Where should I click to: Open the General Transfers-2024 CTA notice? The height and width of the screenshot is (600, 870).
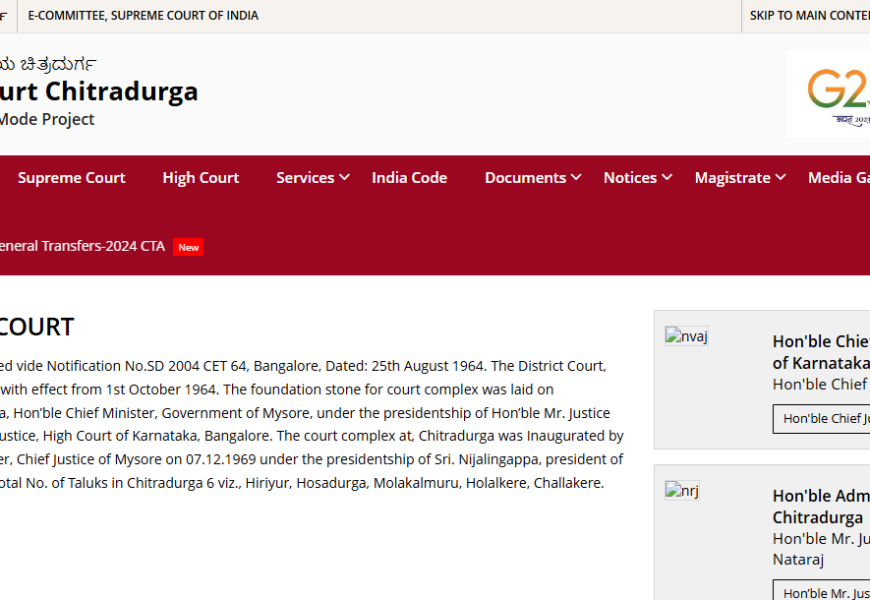[x=82, y=246]
